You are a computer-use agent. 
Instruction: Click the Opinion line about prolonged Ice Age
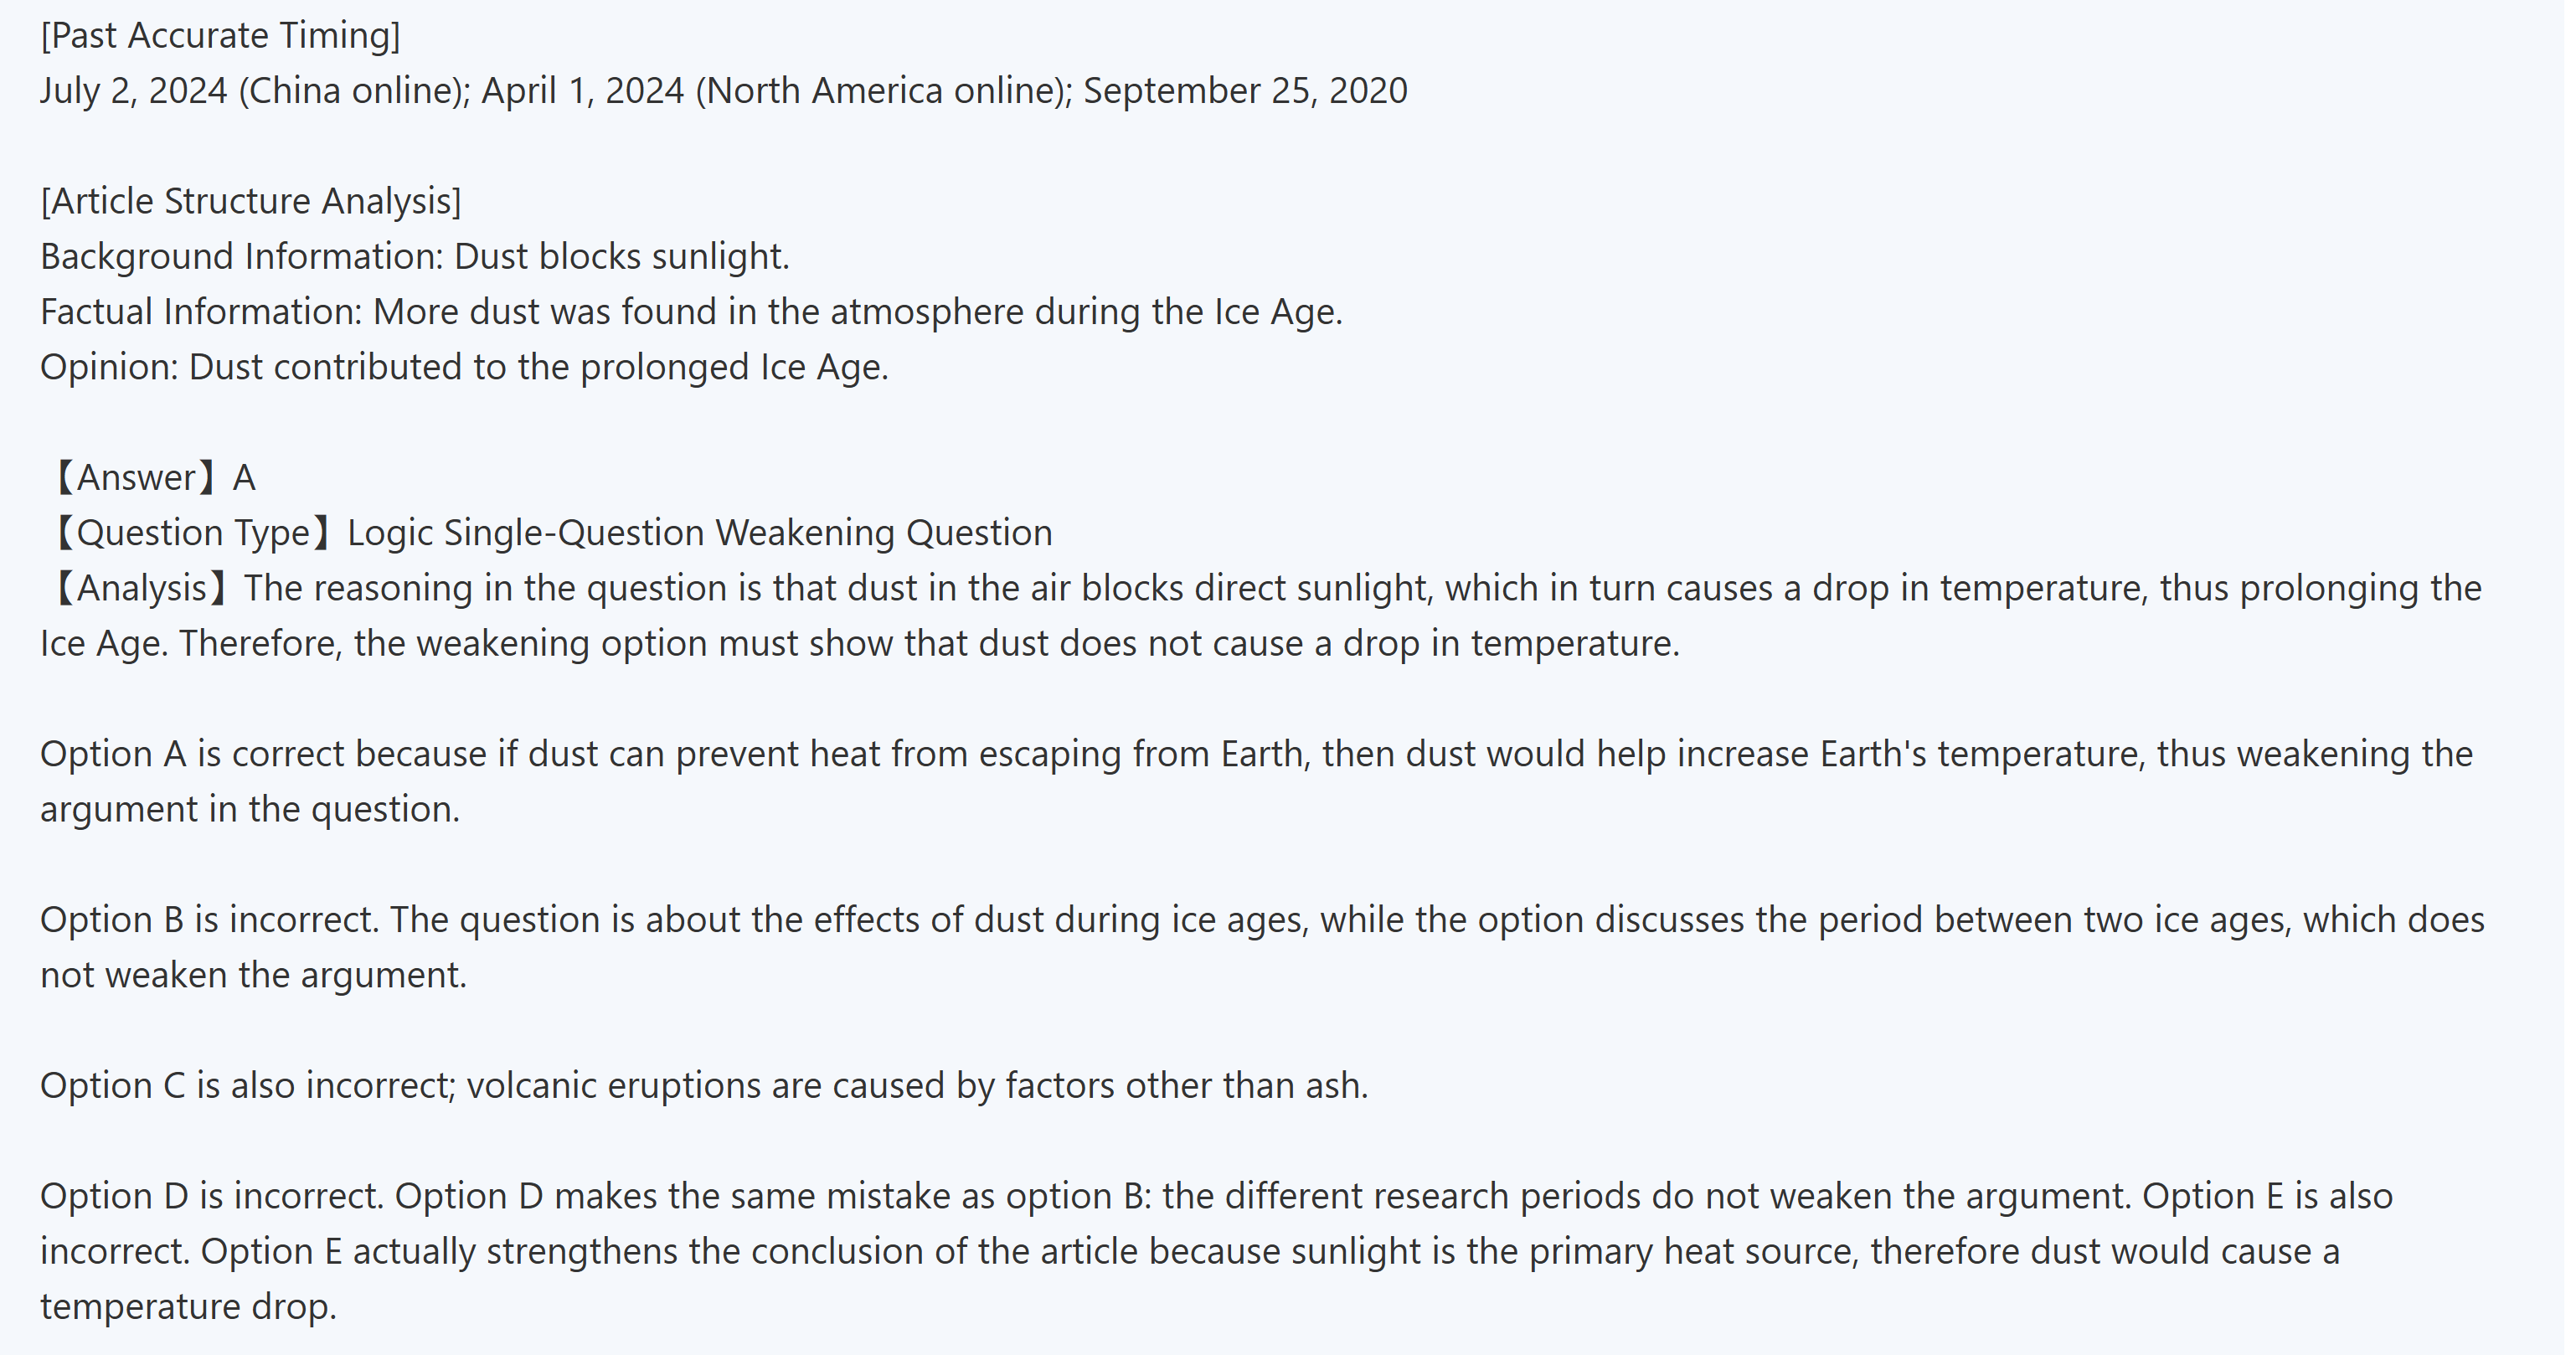click(x=464, y=367)
